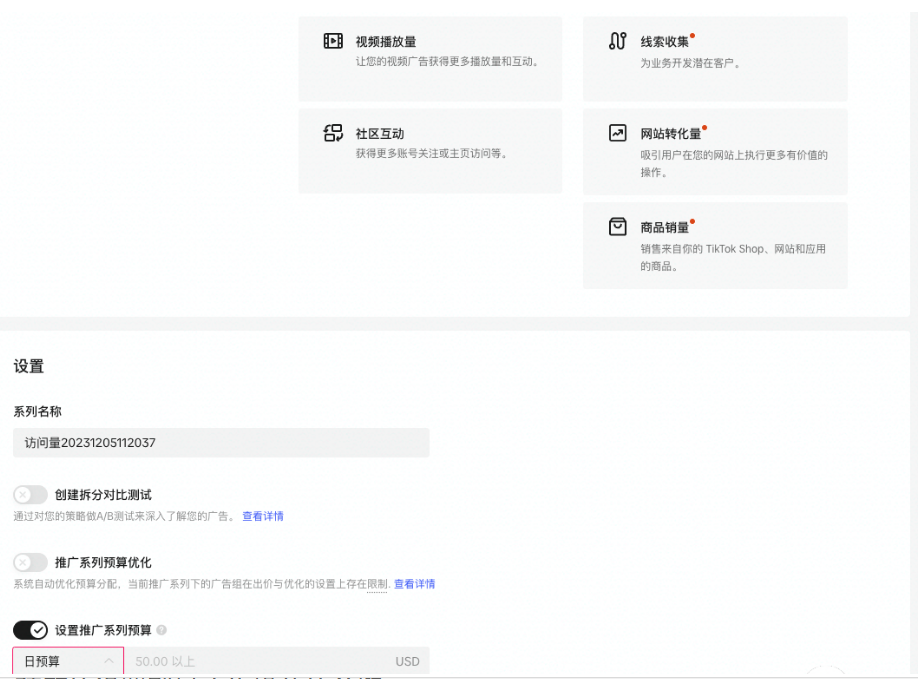Click the budget amount field showing 50.00 以上

276,661
